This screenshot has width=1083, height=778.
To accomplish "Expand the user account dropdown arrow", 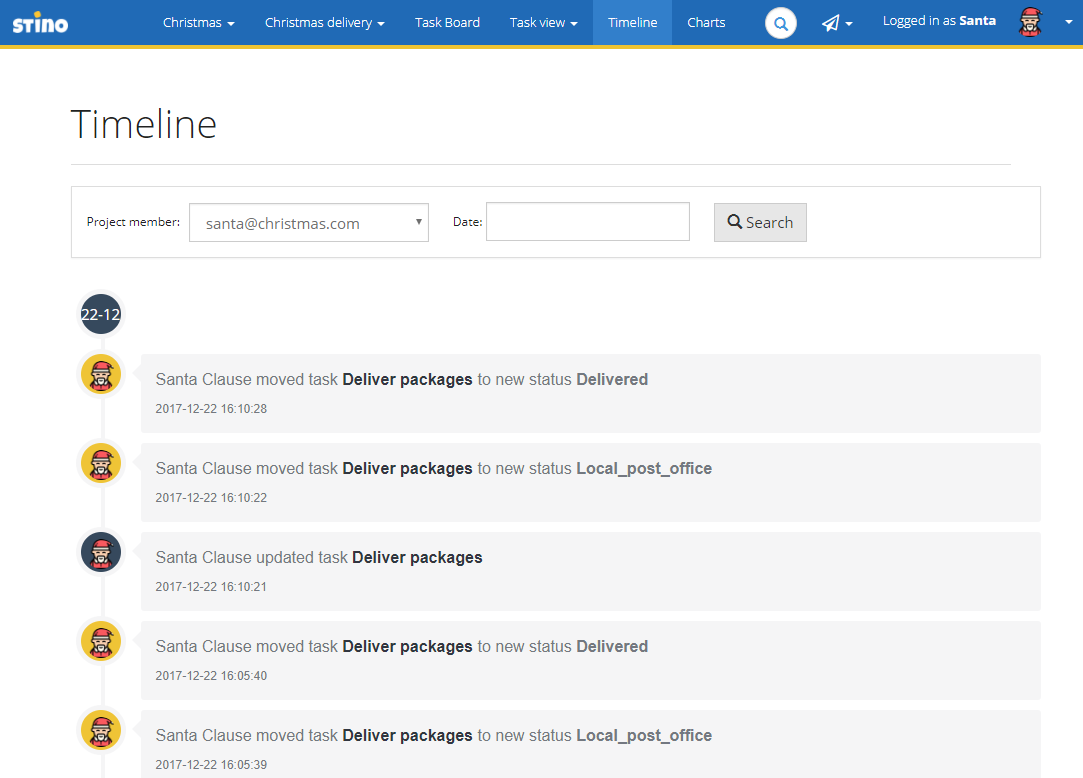I will point(1068,22).
